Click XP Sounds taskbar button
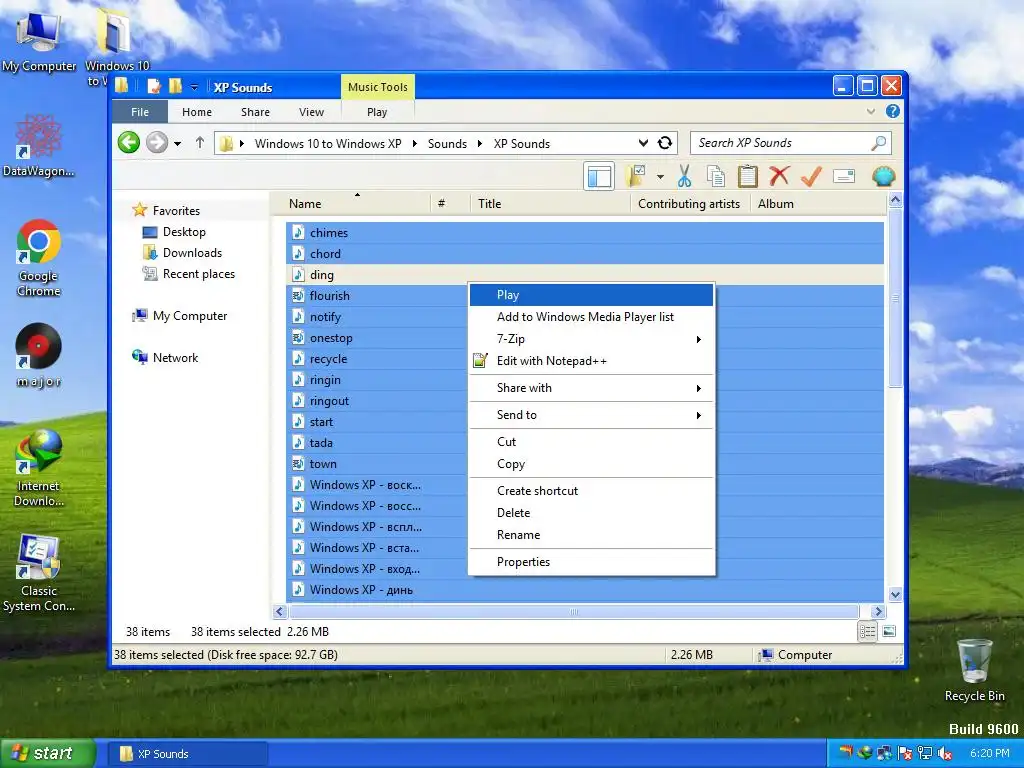 point(186,754)
